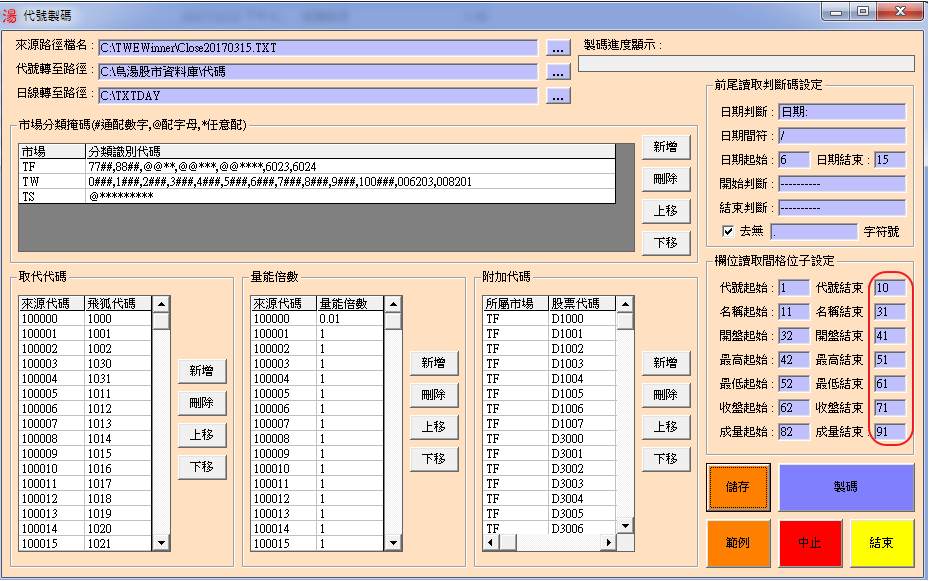The height and width of the screenshot is (581, 930).
Task: Select the TF market row in 市場分類掩碼
Action: point(317,167)
